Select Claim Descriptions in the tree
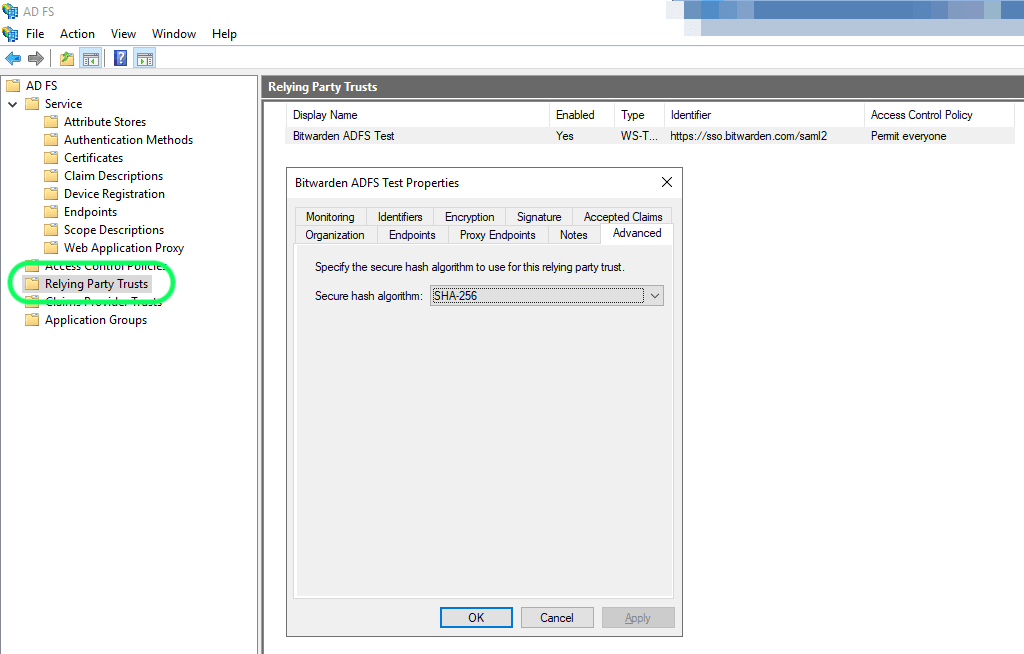This screenshot has height=654, width=1024. pyautogui.click(x=113, y=176)
